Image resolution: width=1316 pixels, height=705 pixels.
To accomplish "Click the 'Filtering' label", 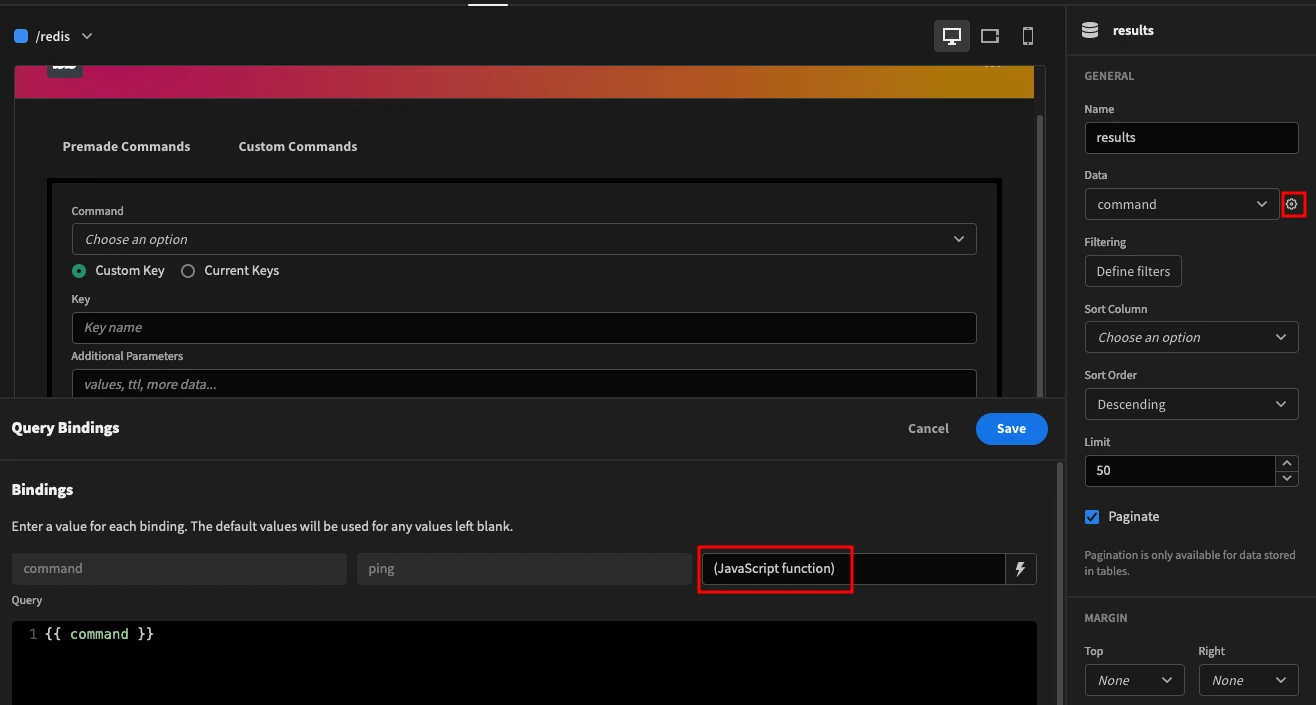I will click(x=1105, y=242).
